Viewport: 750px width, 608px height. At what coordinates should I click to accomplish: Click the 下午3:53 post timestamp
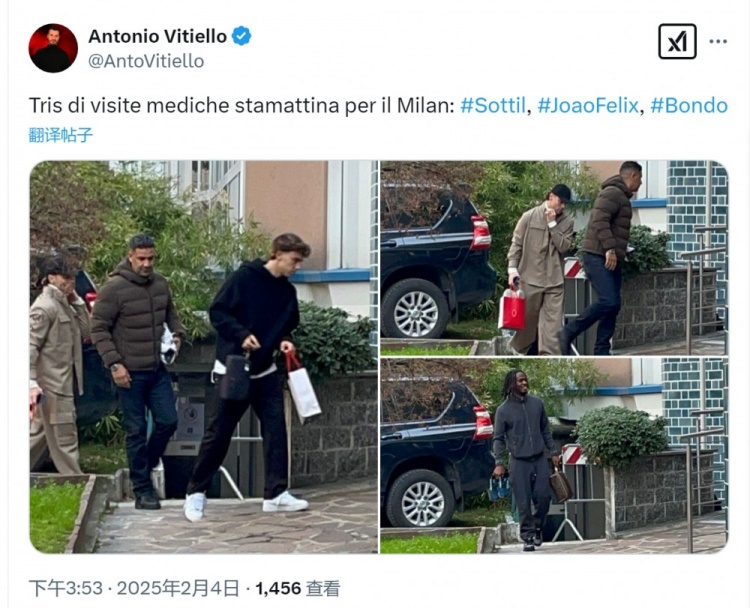coord(66,588)
